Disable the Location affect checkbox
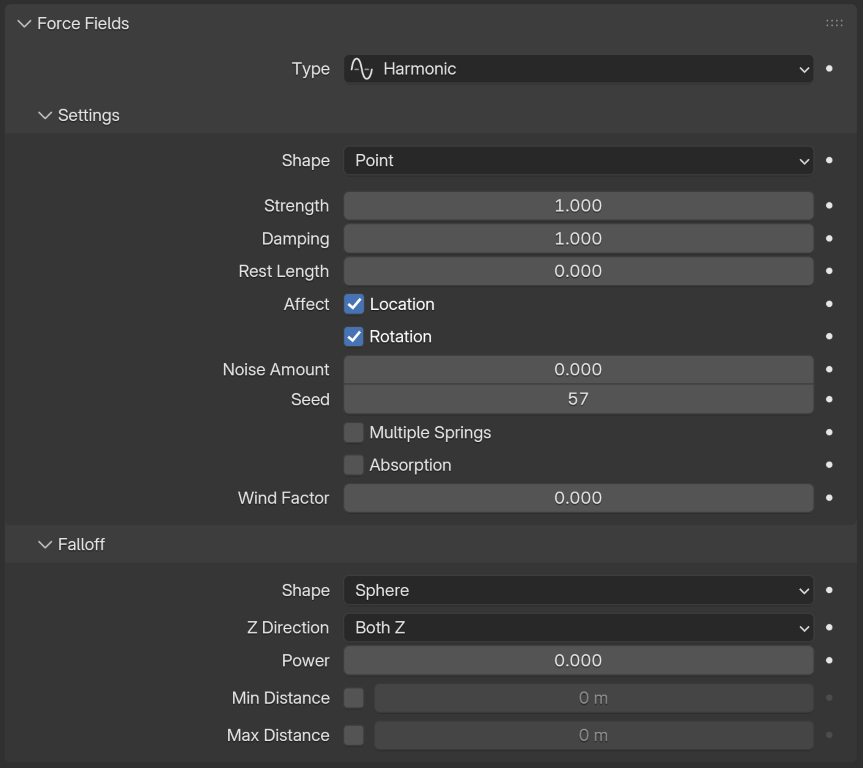 [x=354, y=304]
